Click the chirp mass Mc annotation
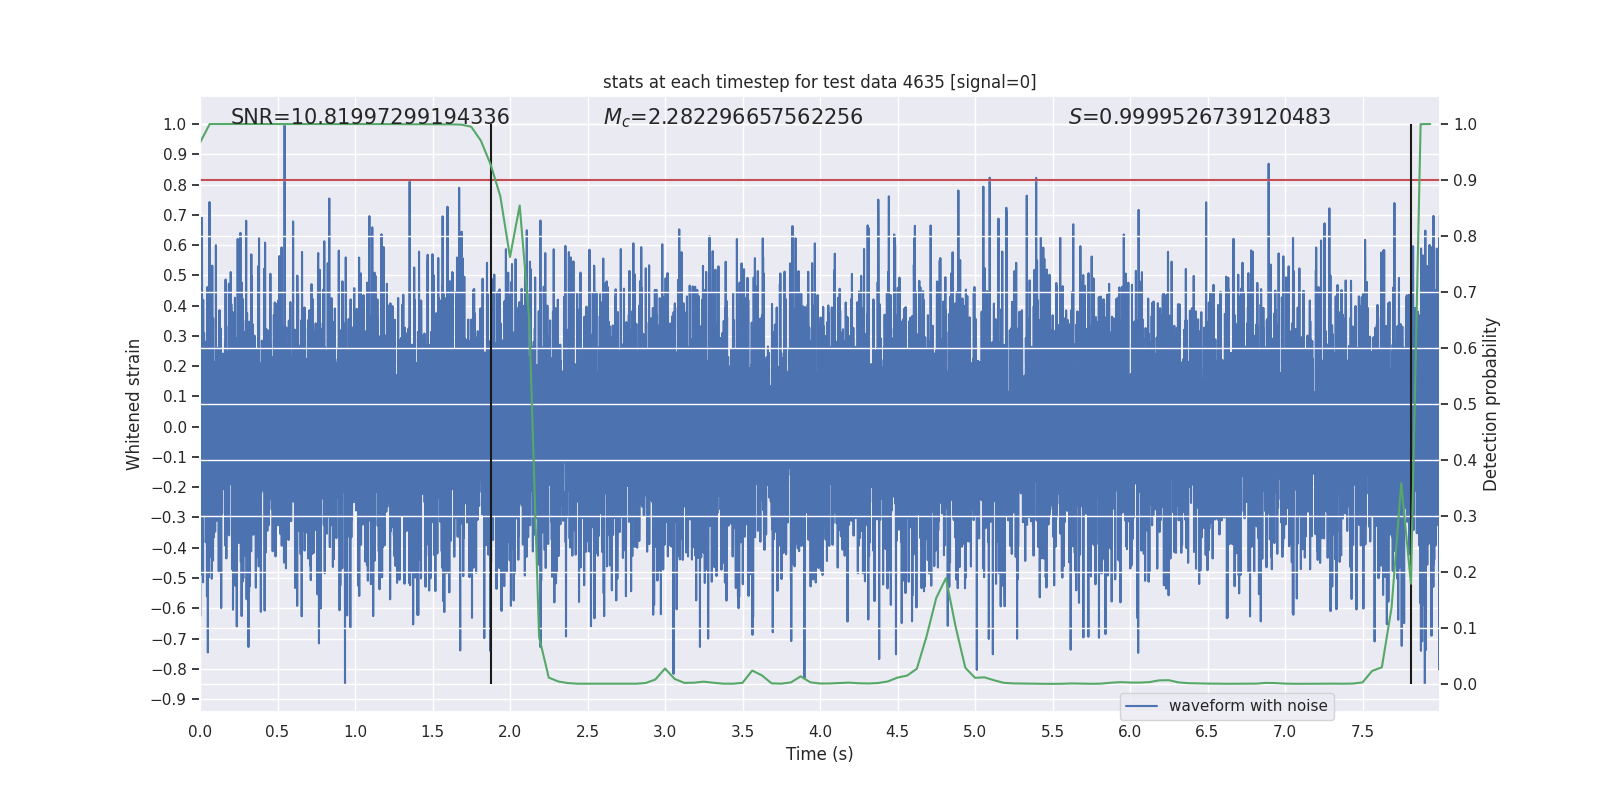The height and width of the screenshot is (800, 1600). (x=732, y=117)
